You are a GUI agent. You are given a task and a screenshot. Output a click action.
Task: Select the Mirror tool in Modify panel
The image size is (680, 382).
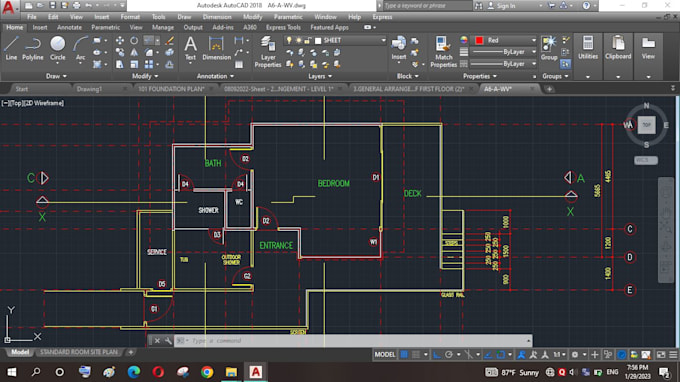coord(134,52)
